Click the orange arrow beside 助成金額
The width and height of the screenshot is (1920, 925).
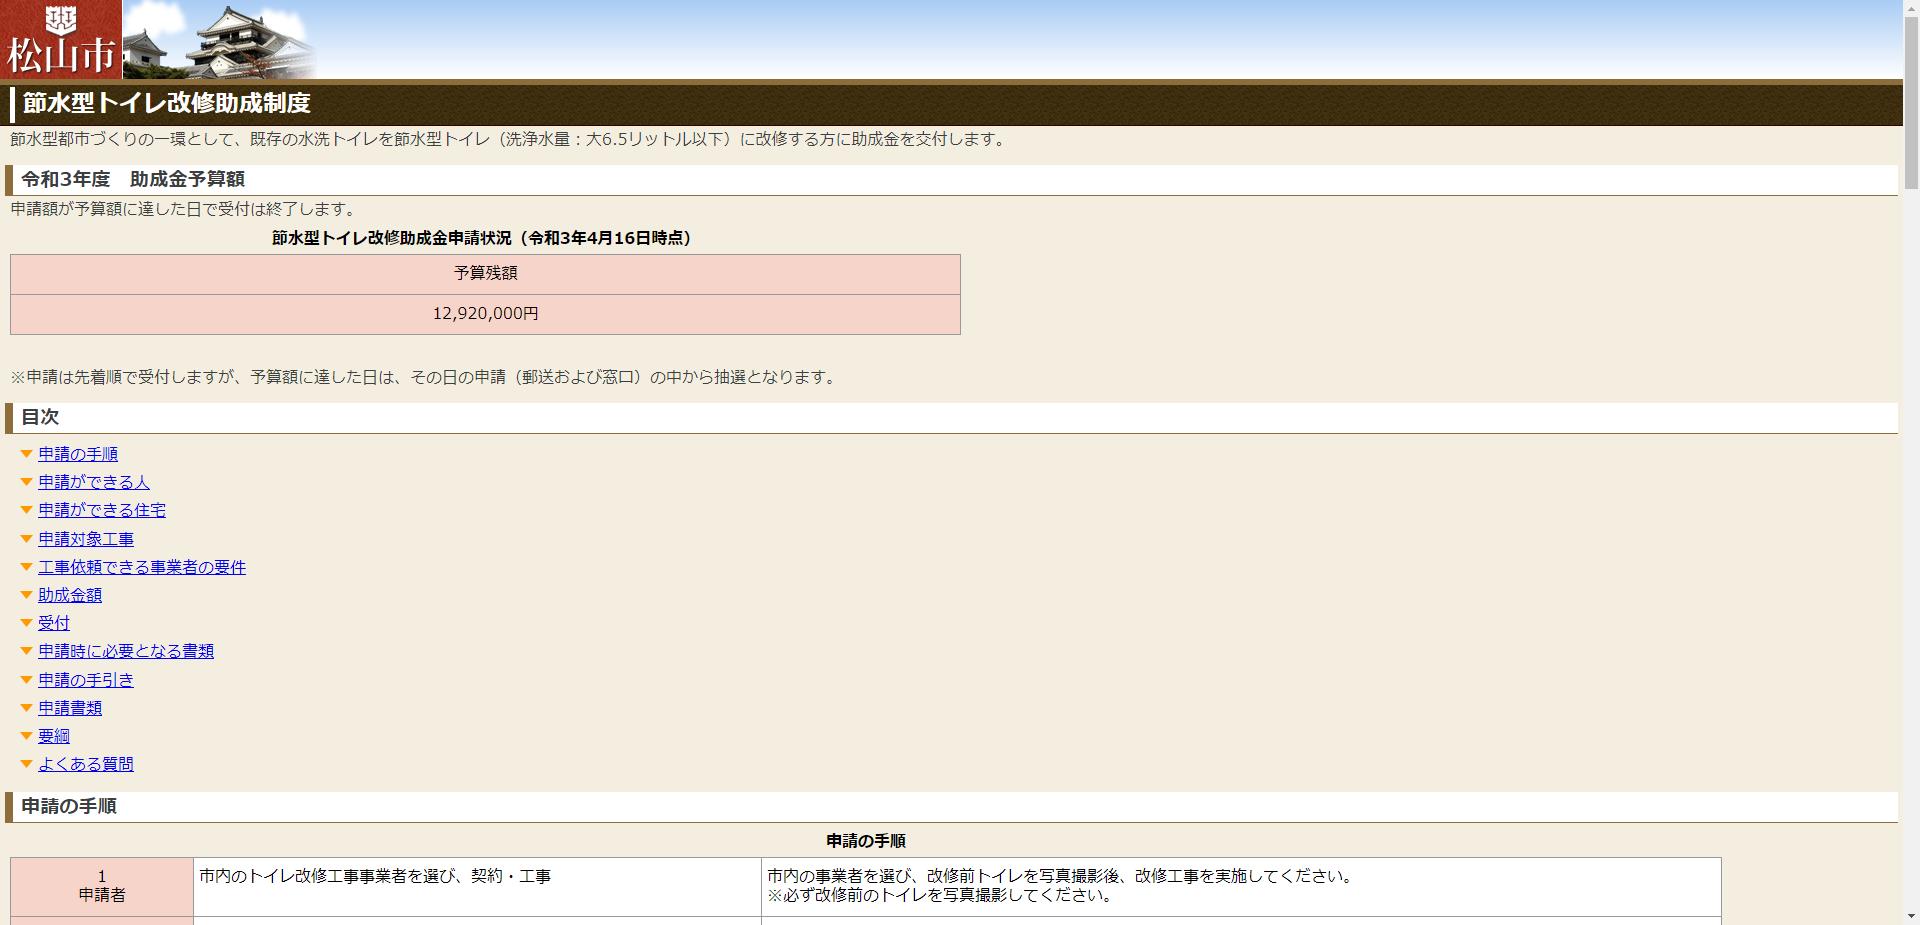pos(27,595)
